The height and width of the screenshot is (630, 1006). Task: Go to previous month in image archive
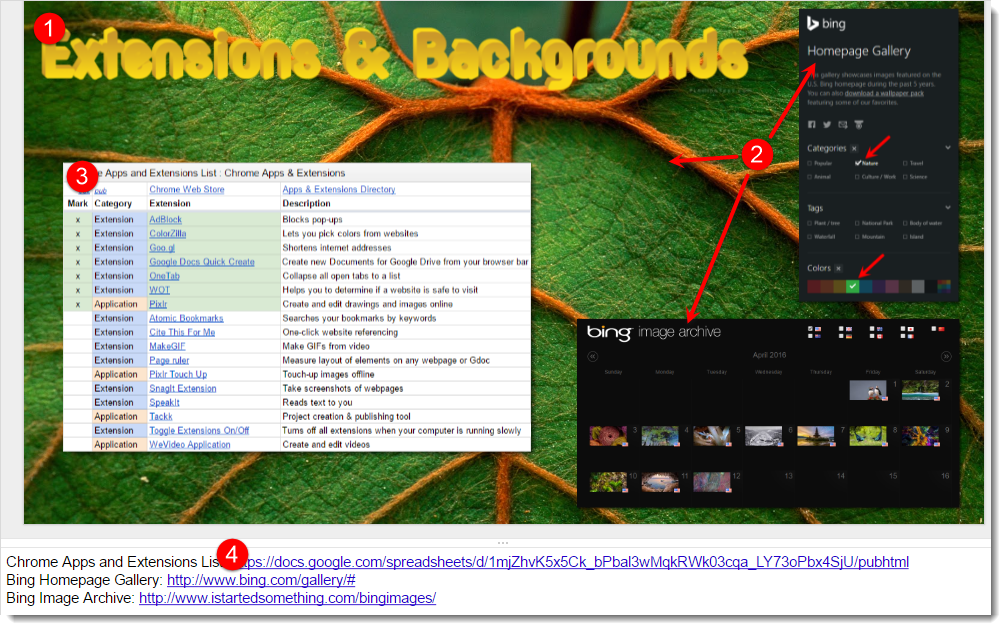tap(593, 356)
